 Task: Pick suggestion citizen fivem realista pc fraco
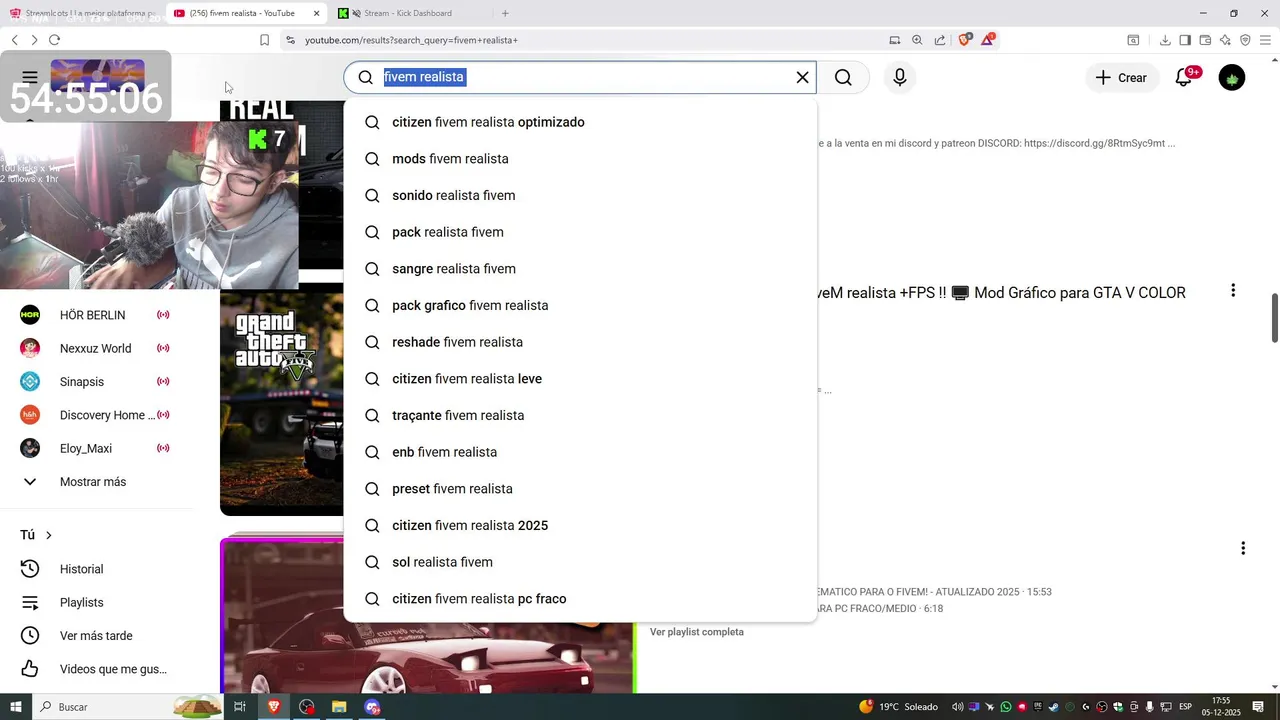pyautogui.click(x=580, y=599)
